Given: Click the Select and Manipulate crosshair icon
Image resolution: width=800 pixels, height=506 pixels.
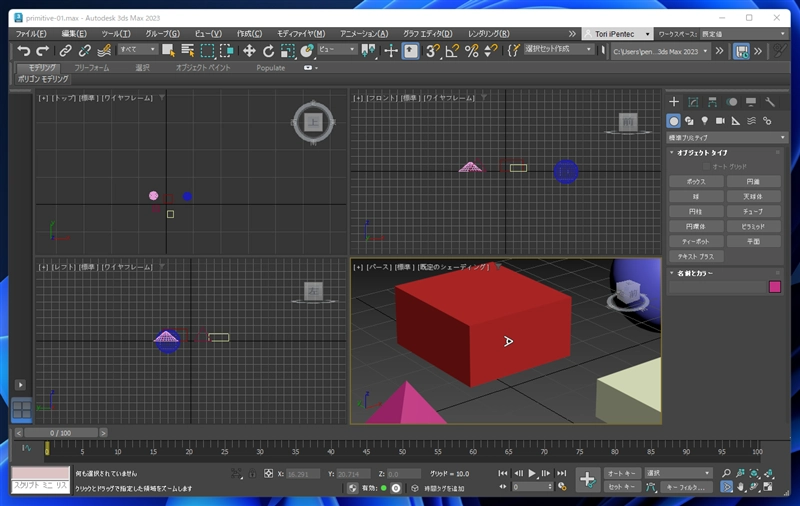Looking at the screenshot, I should [x=391, y=50].
